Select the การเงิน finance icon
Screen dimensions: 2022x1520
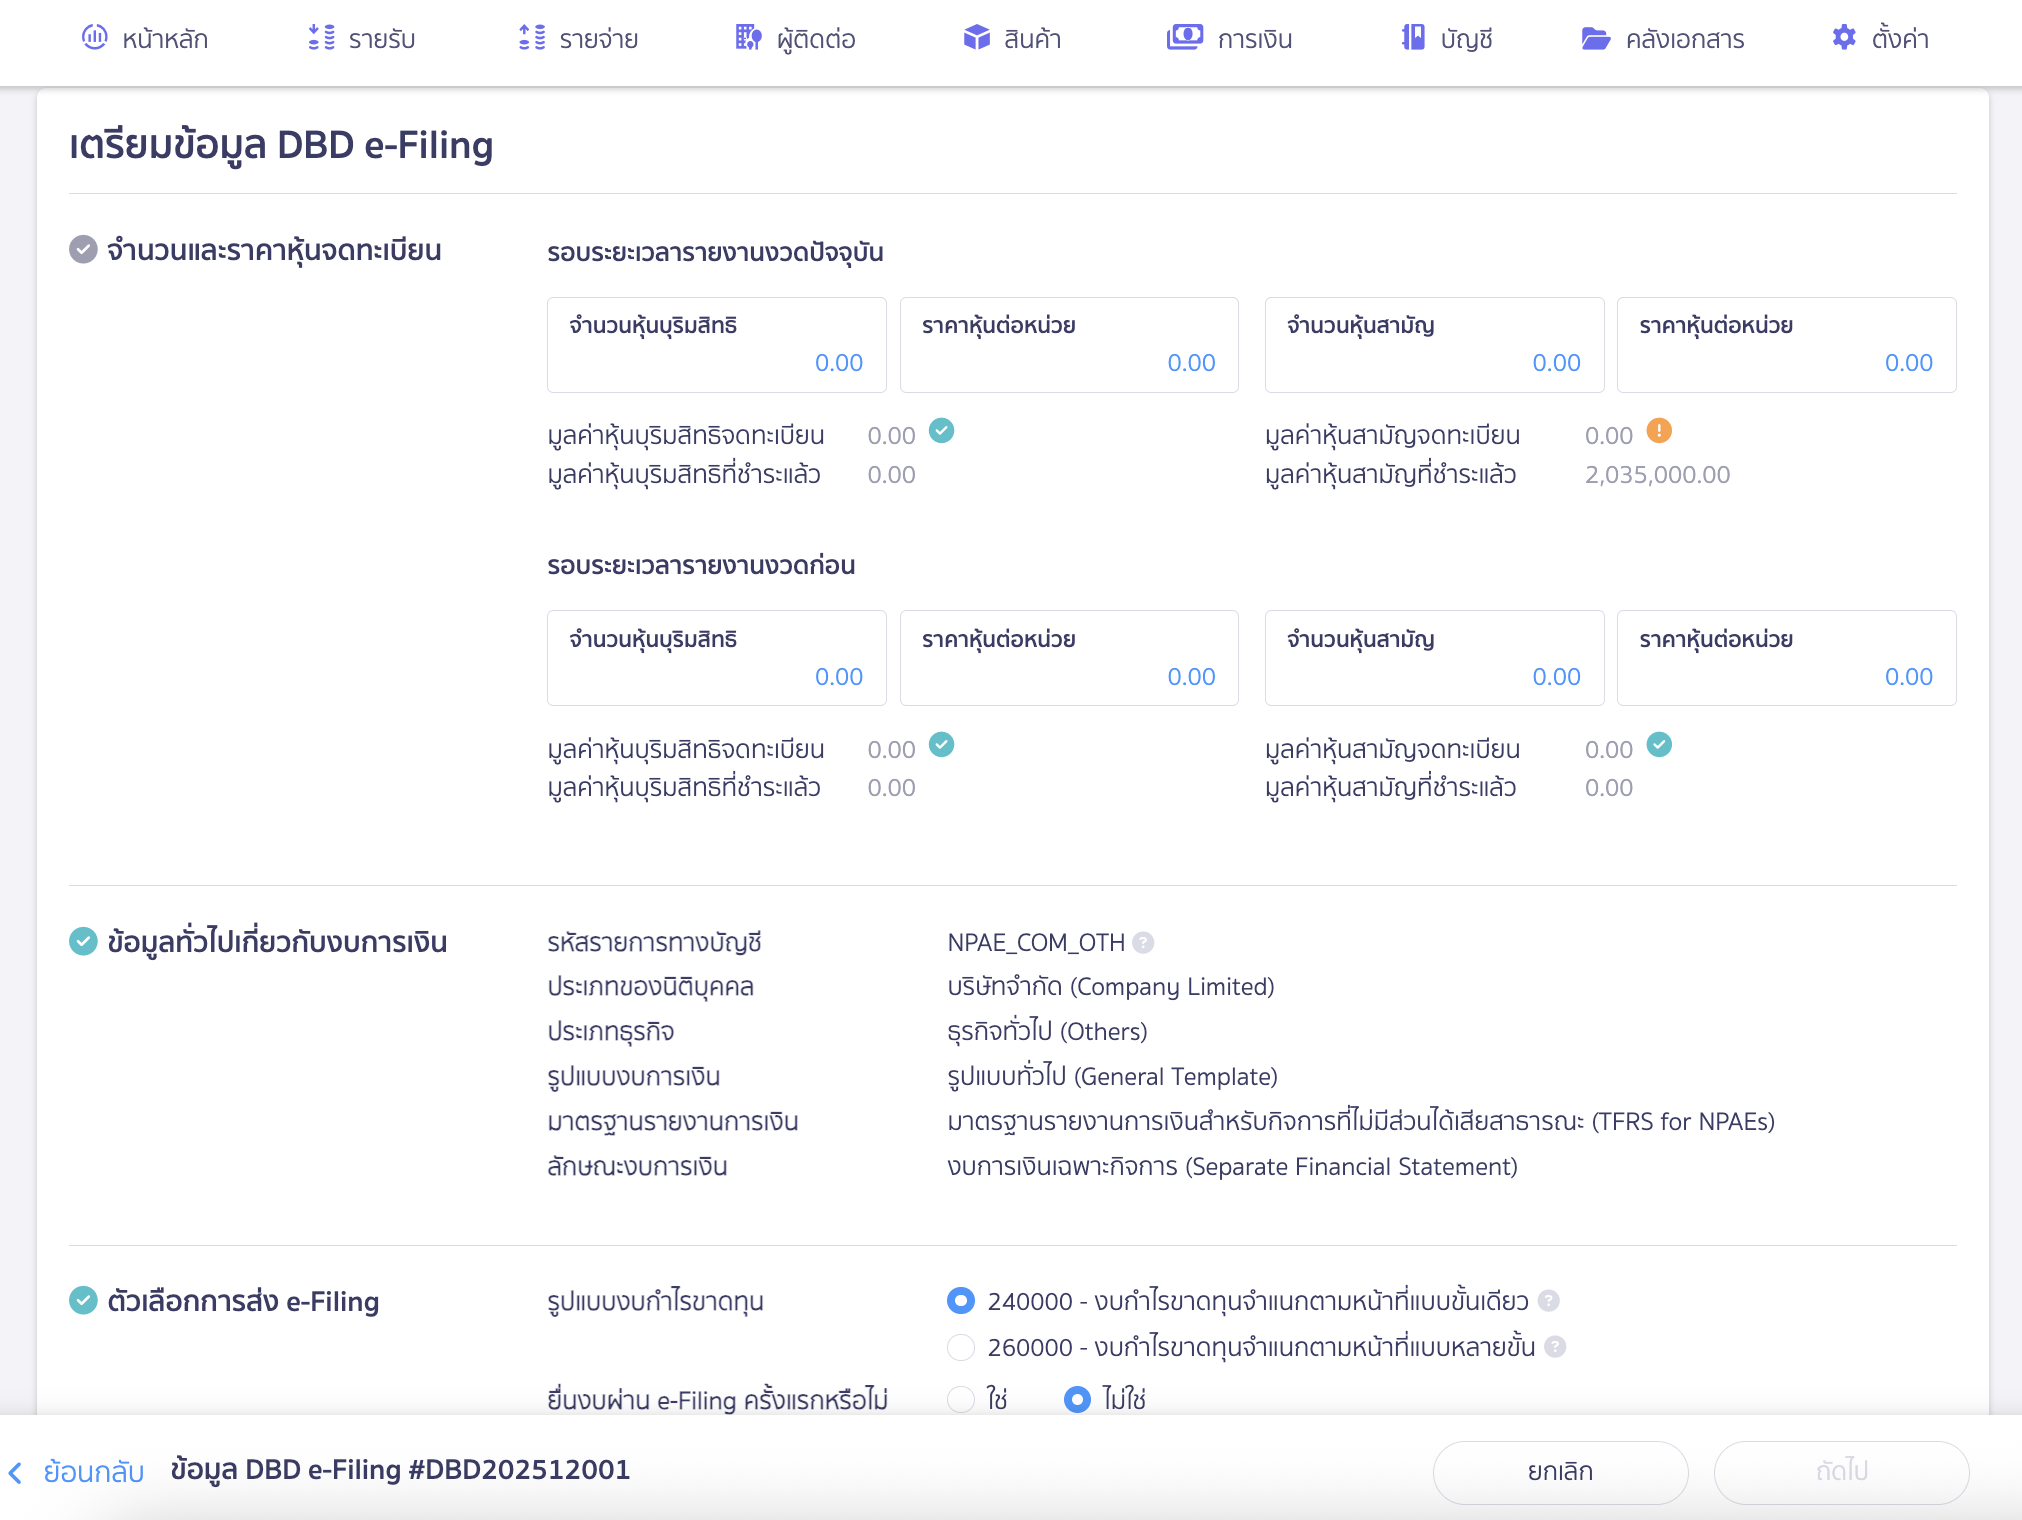click(1184, 37)
